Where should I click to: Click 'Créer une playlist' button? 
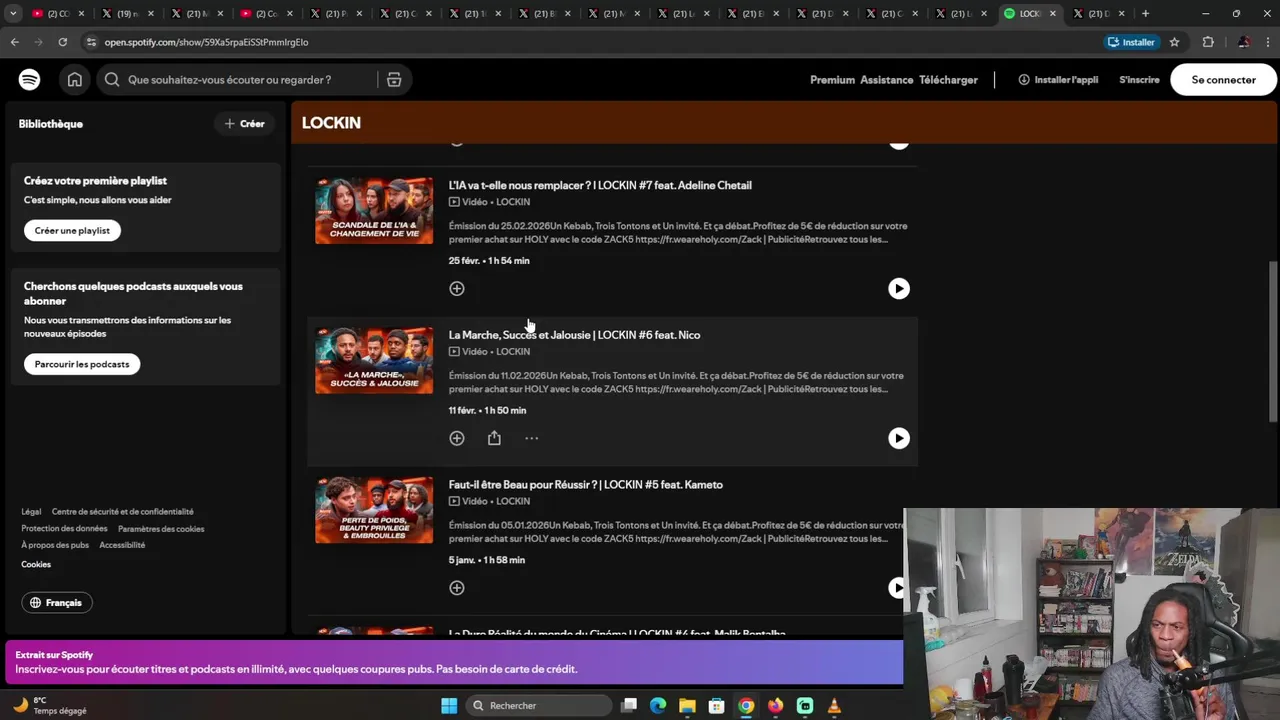72,230
